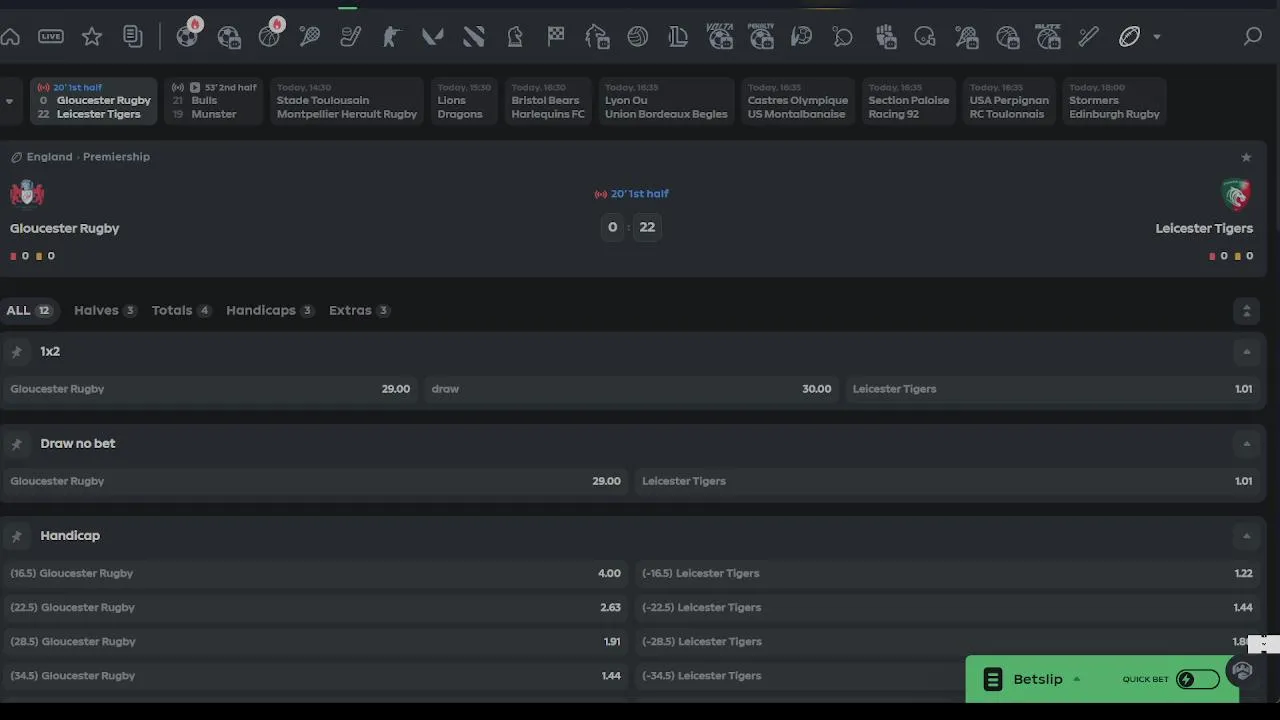This screenshot has width=1280, height=720.
Task: Select the Volta football icon
Action: [720, 37]
